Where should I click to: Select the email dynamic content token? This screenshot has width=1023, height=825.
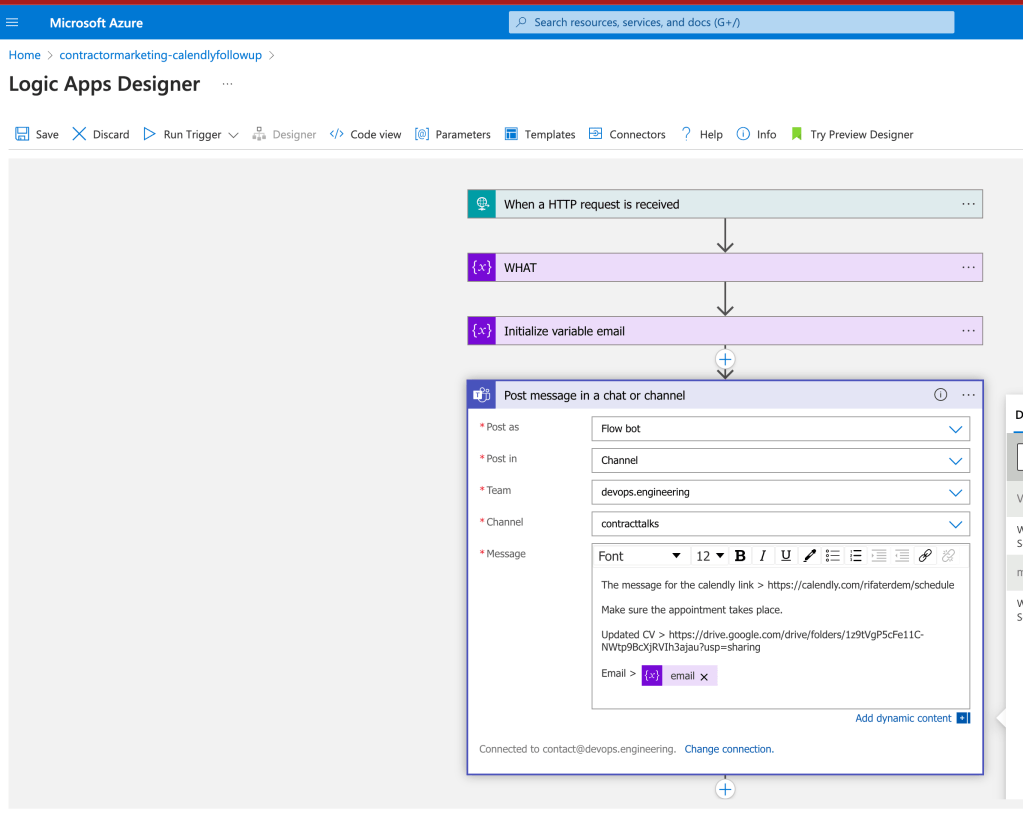click(679, 676)
